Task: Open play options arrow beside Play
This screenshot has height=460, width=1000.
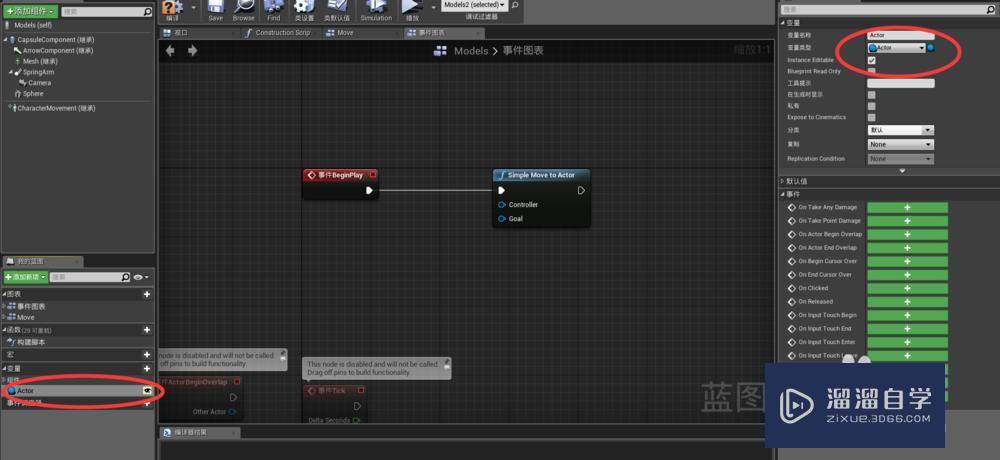Action: coord(434,8)
